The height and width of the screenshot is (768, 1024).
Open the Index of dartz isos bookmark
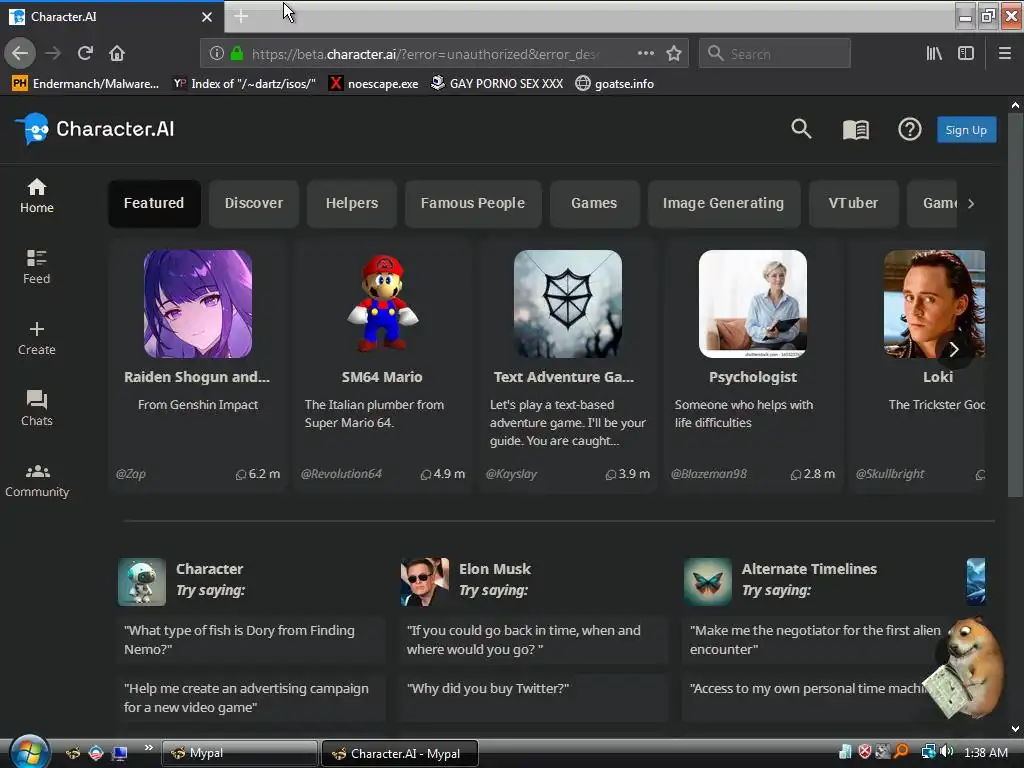pyautogui.click(x=244, y=84)
